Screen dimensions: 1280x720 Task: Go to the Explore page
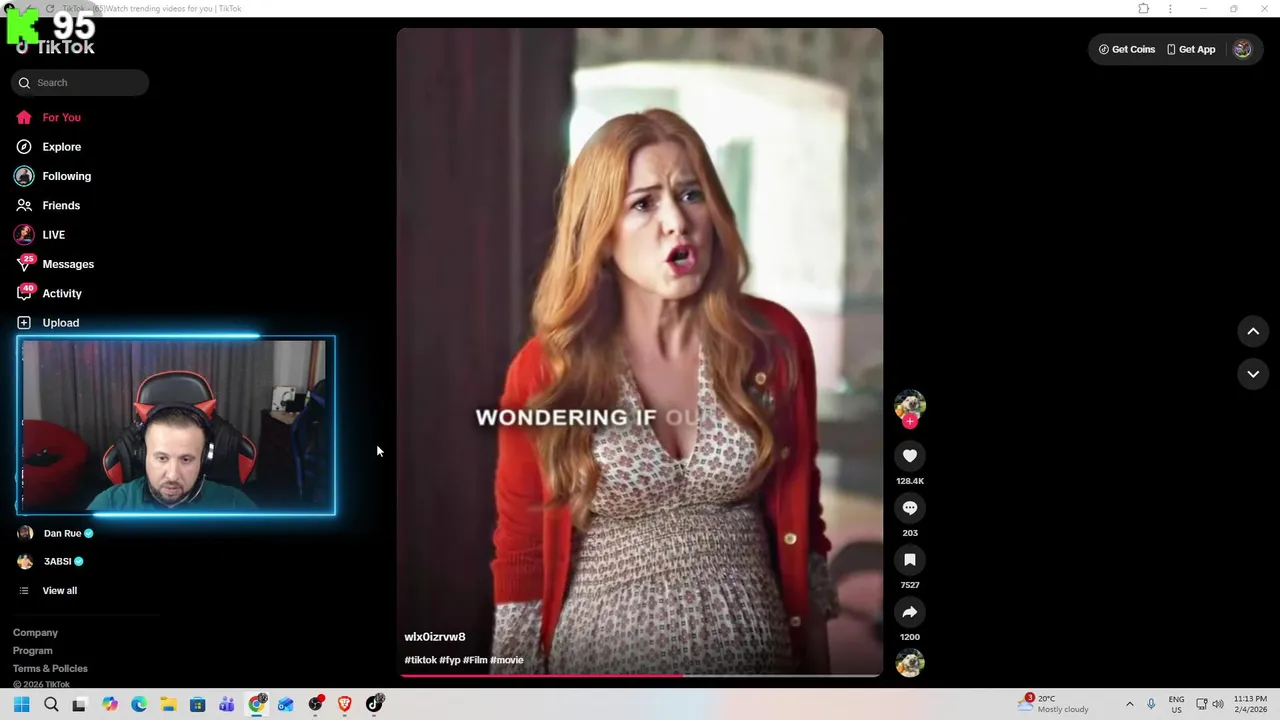[x=61, y=147]
